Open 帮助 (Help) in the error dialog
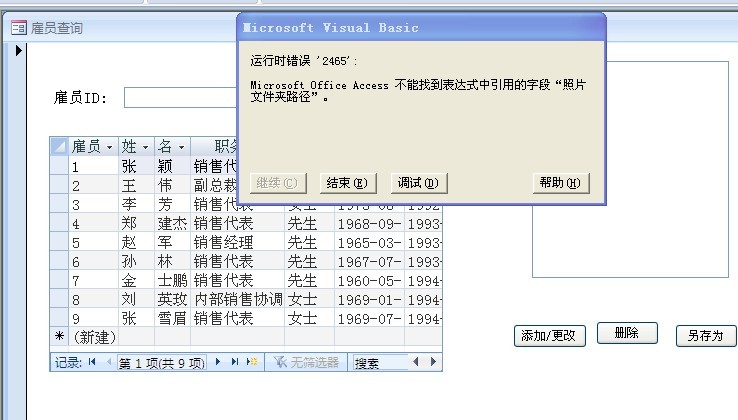The width and height of the screenshot is (738, 420). click(561, 183)
